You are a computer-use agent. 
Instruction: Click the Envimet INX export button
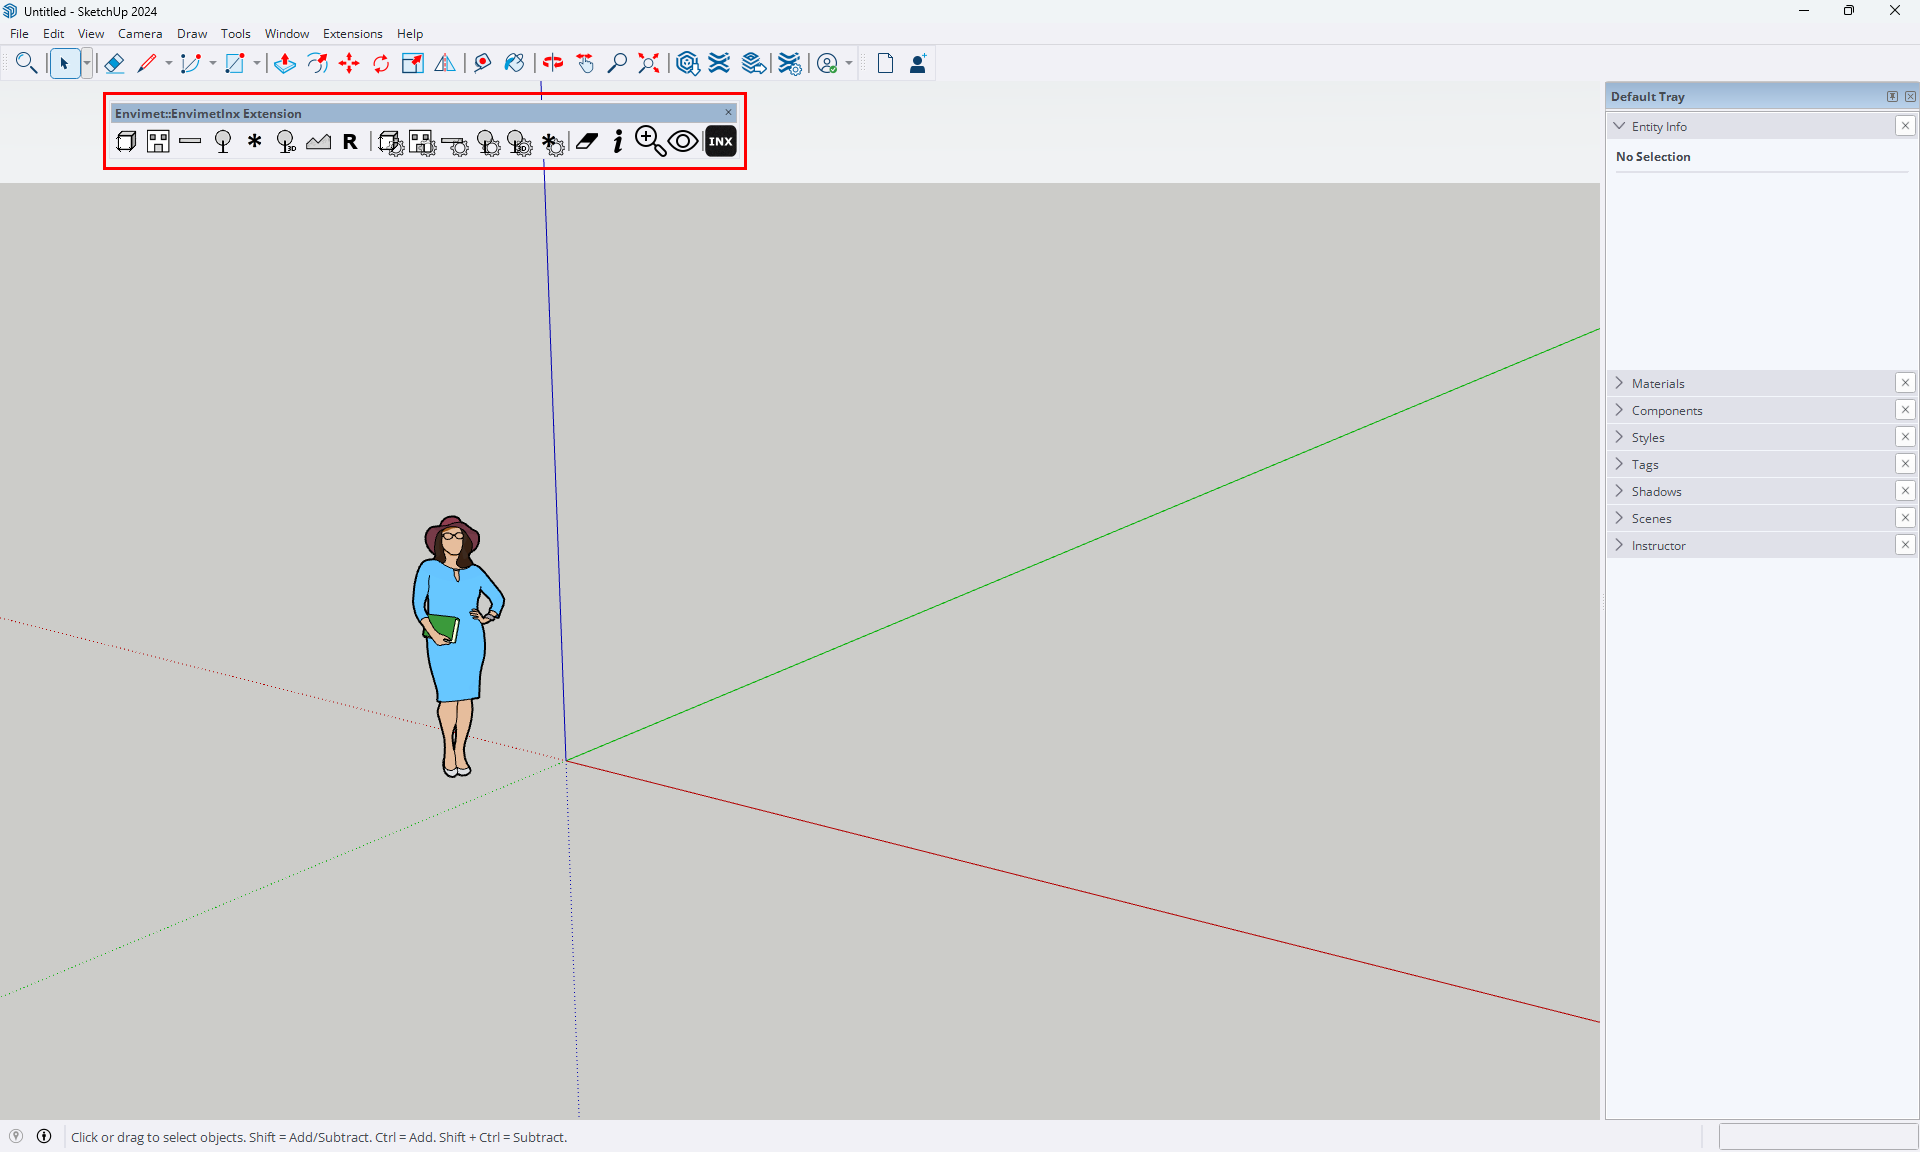[720, 142]
